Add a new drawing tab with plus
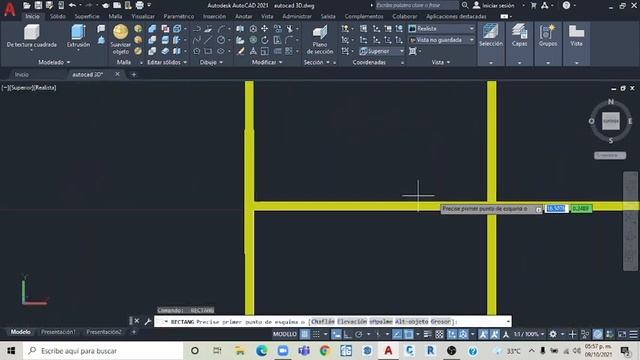 tap(133, 75)
